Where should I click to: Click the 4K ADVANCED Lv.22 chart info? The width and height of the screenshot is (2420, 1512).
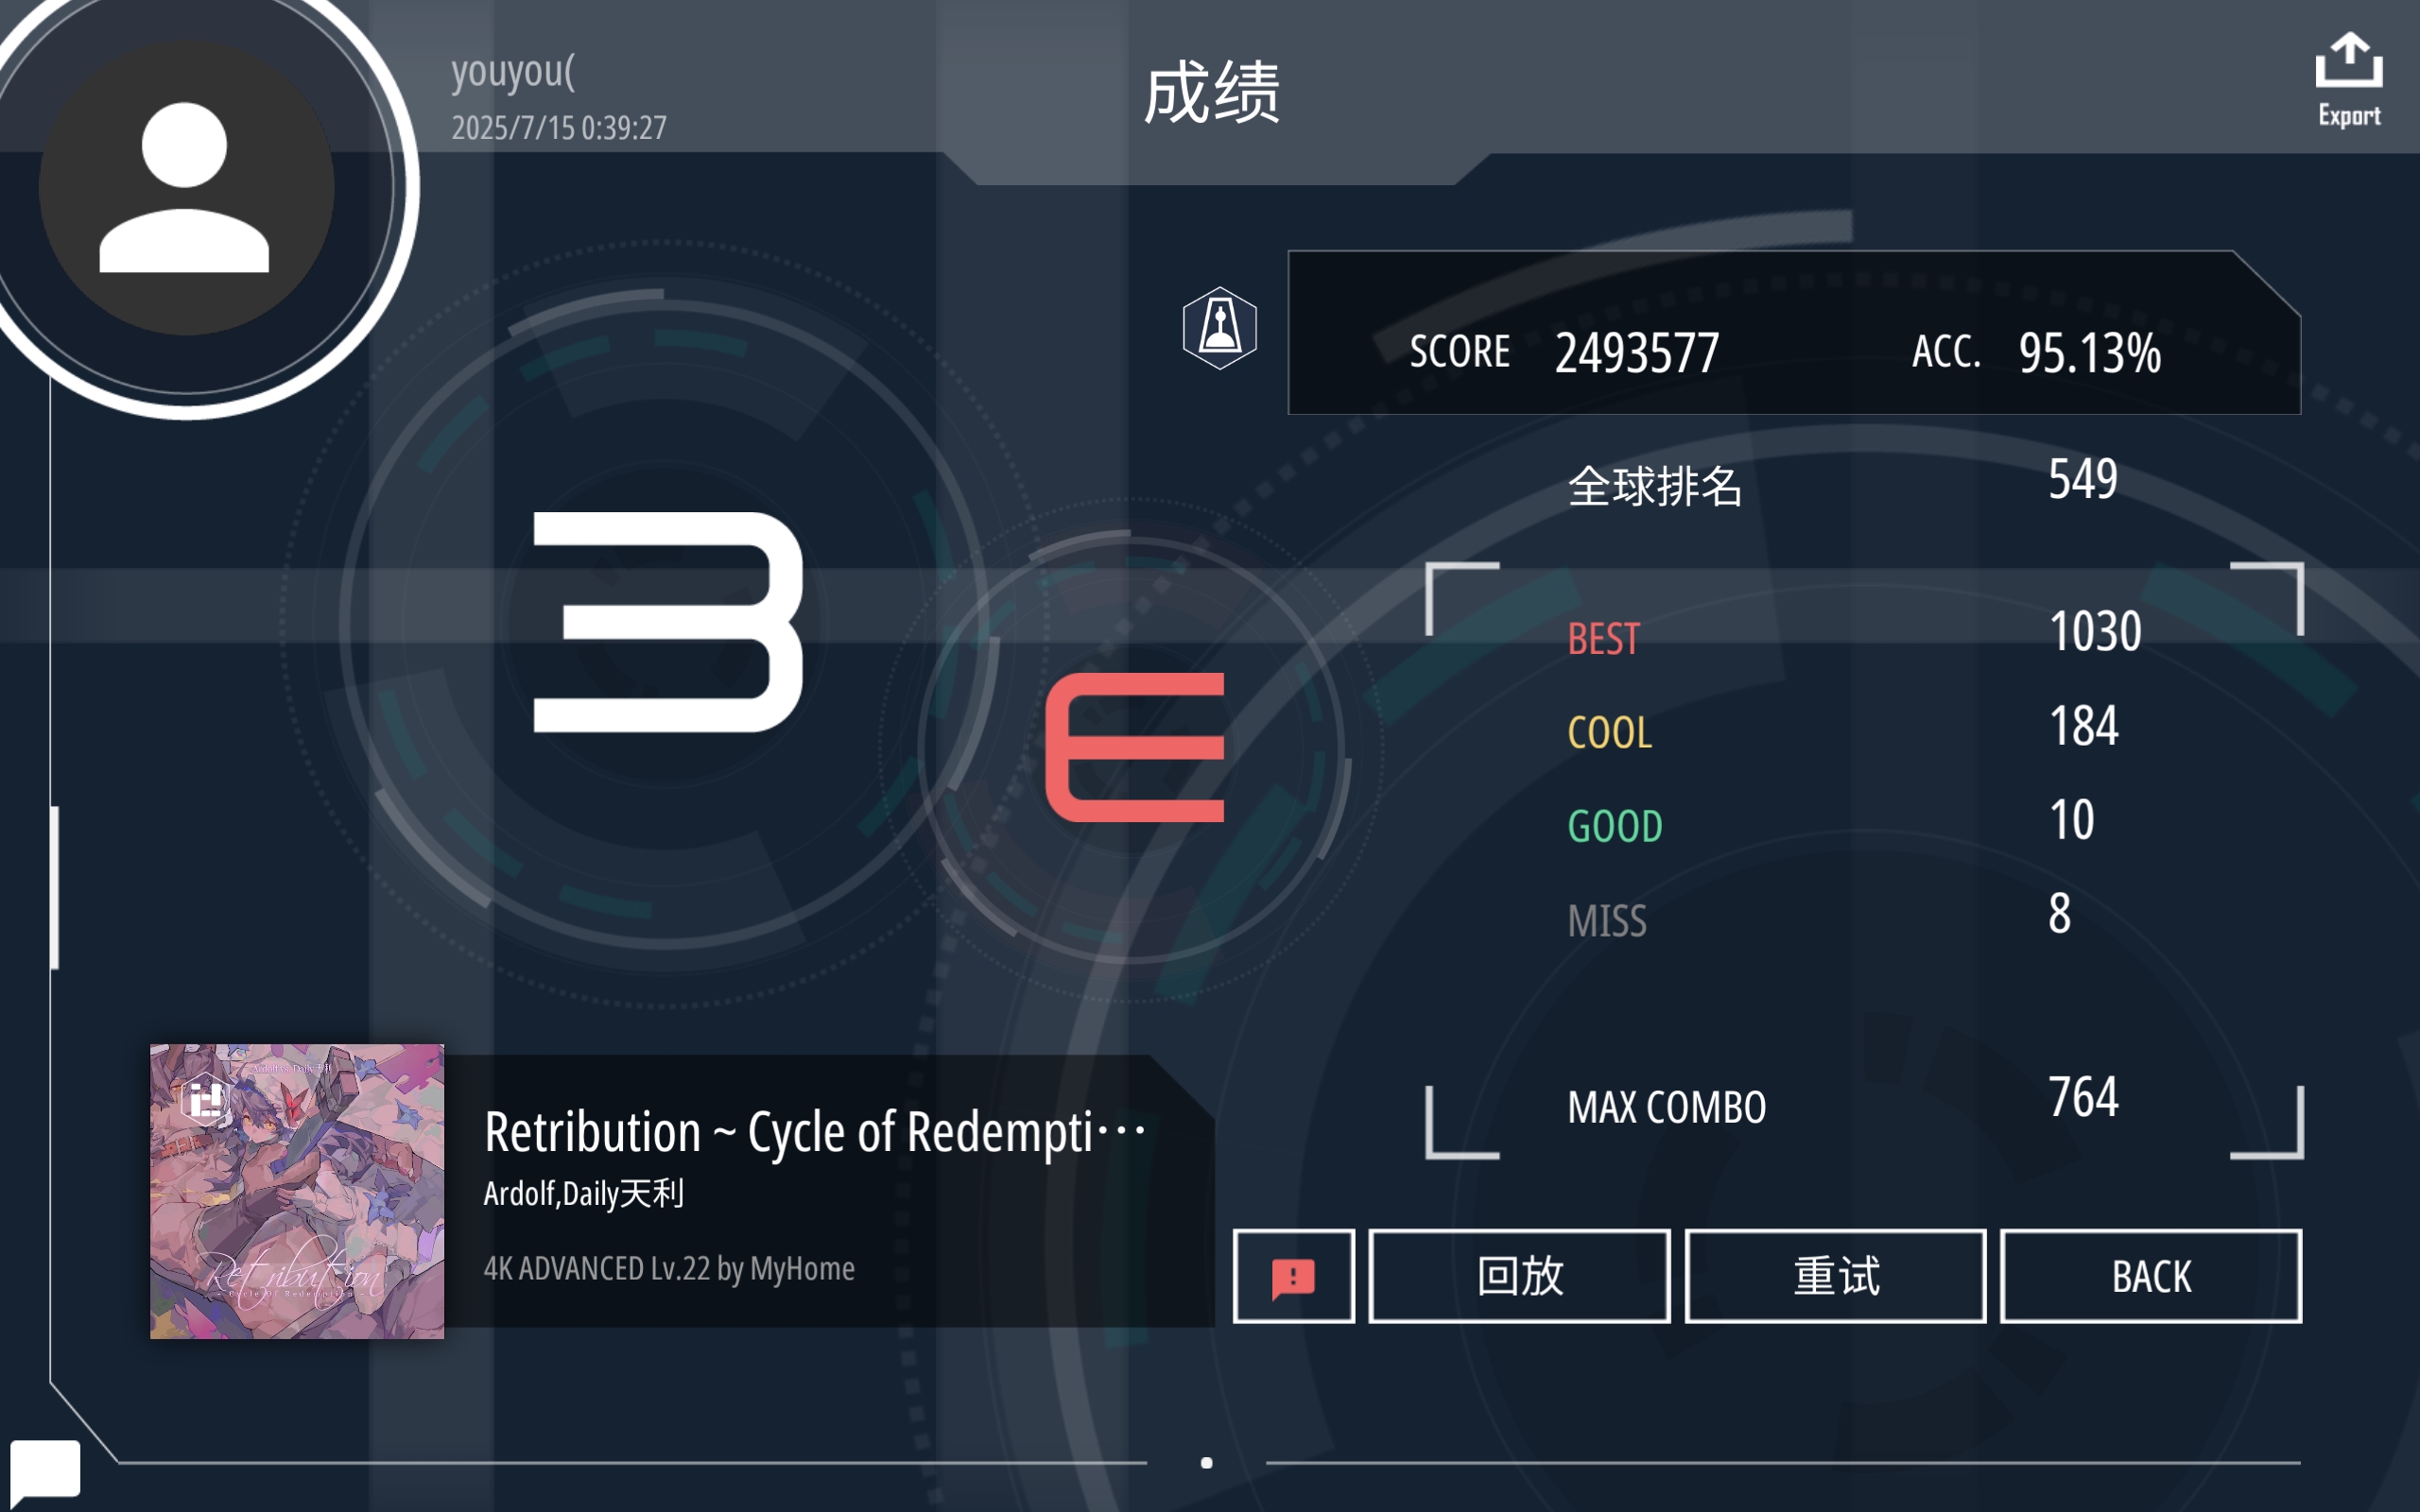[669, 1268]
